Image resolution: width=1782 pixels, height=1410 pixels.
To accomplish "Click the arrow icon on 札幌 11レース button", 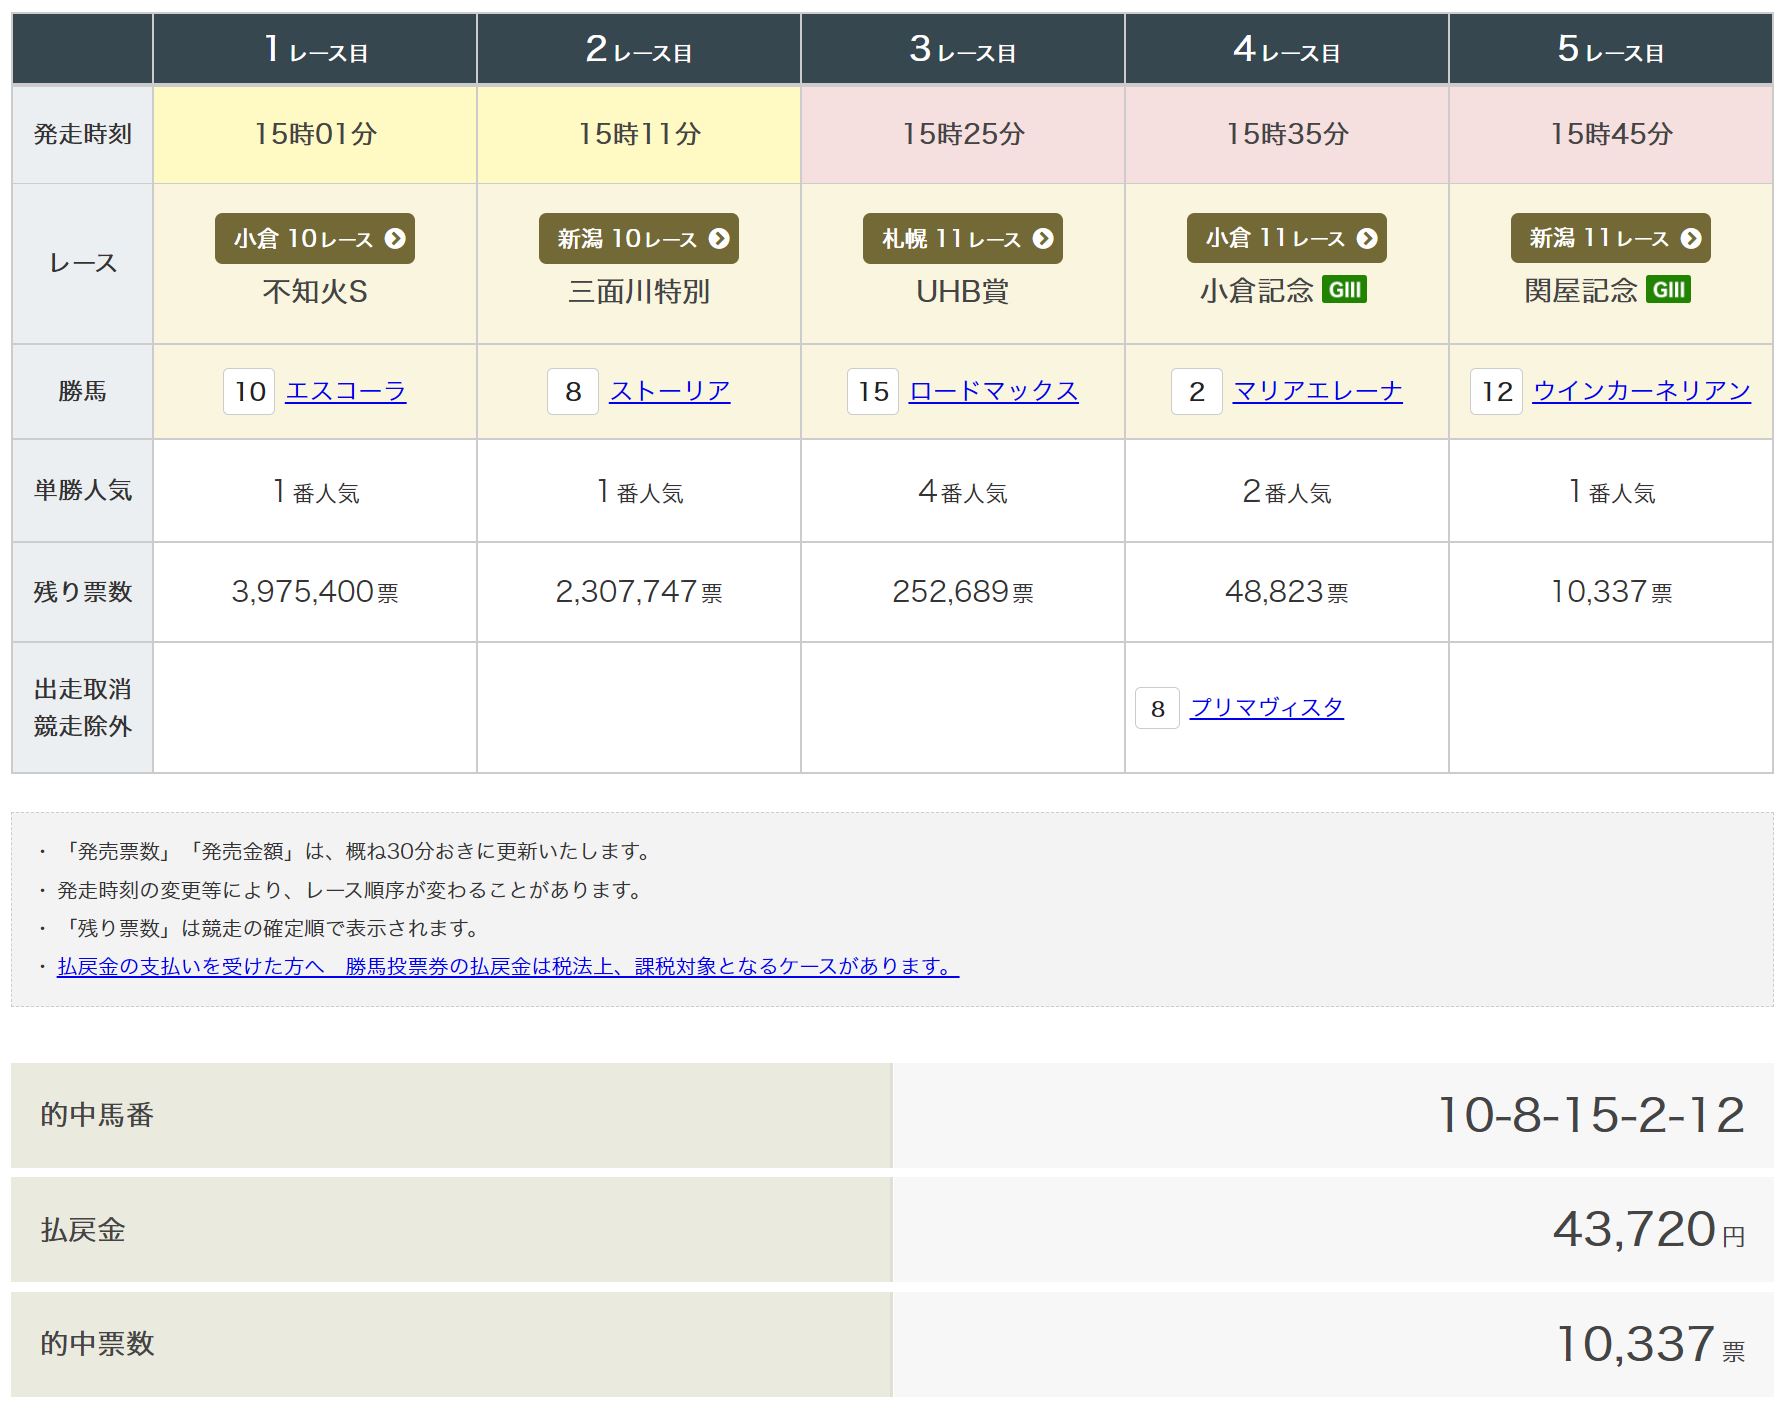I will pyautogui.click(x=1043, y=239).
